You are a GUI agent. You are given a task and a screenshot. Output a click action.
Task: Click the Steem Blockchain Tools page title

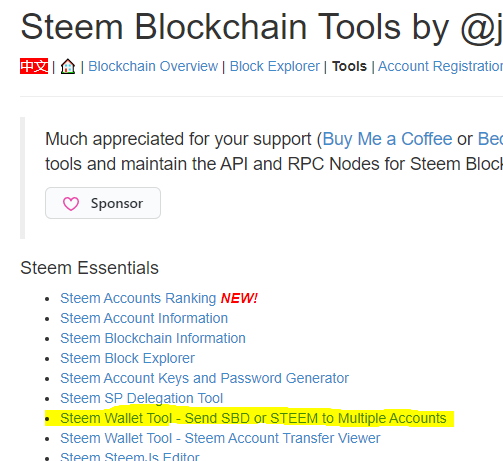(261, 27)
